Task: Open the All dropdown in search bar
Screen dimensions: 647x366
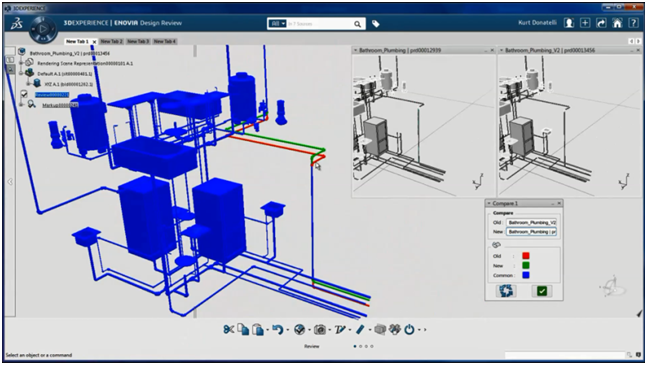Action: (278, 24)
